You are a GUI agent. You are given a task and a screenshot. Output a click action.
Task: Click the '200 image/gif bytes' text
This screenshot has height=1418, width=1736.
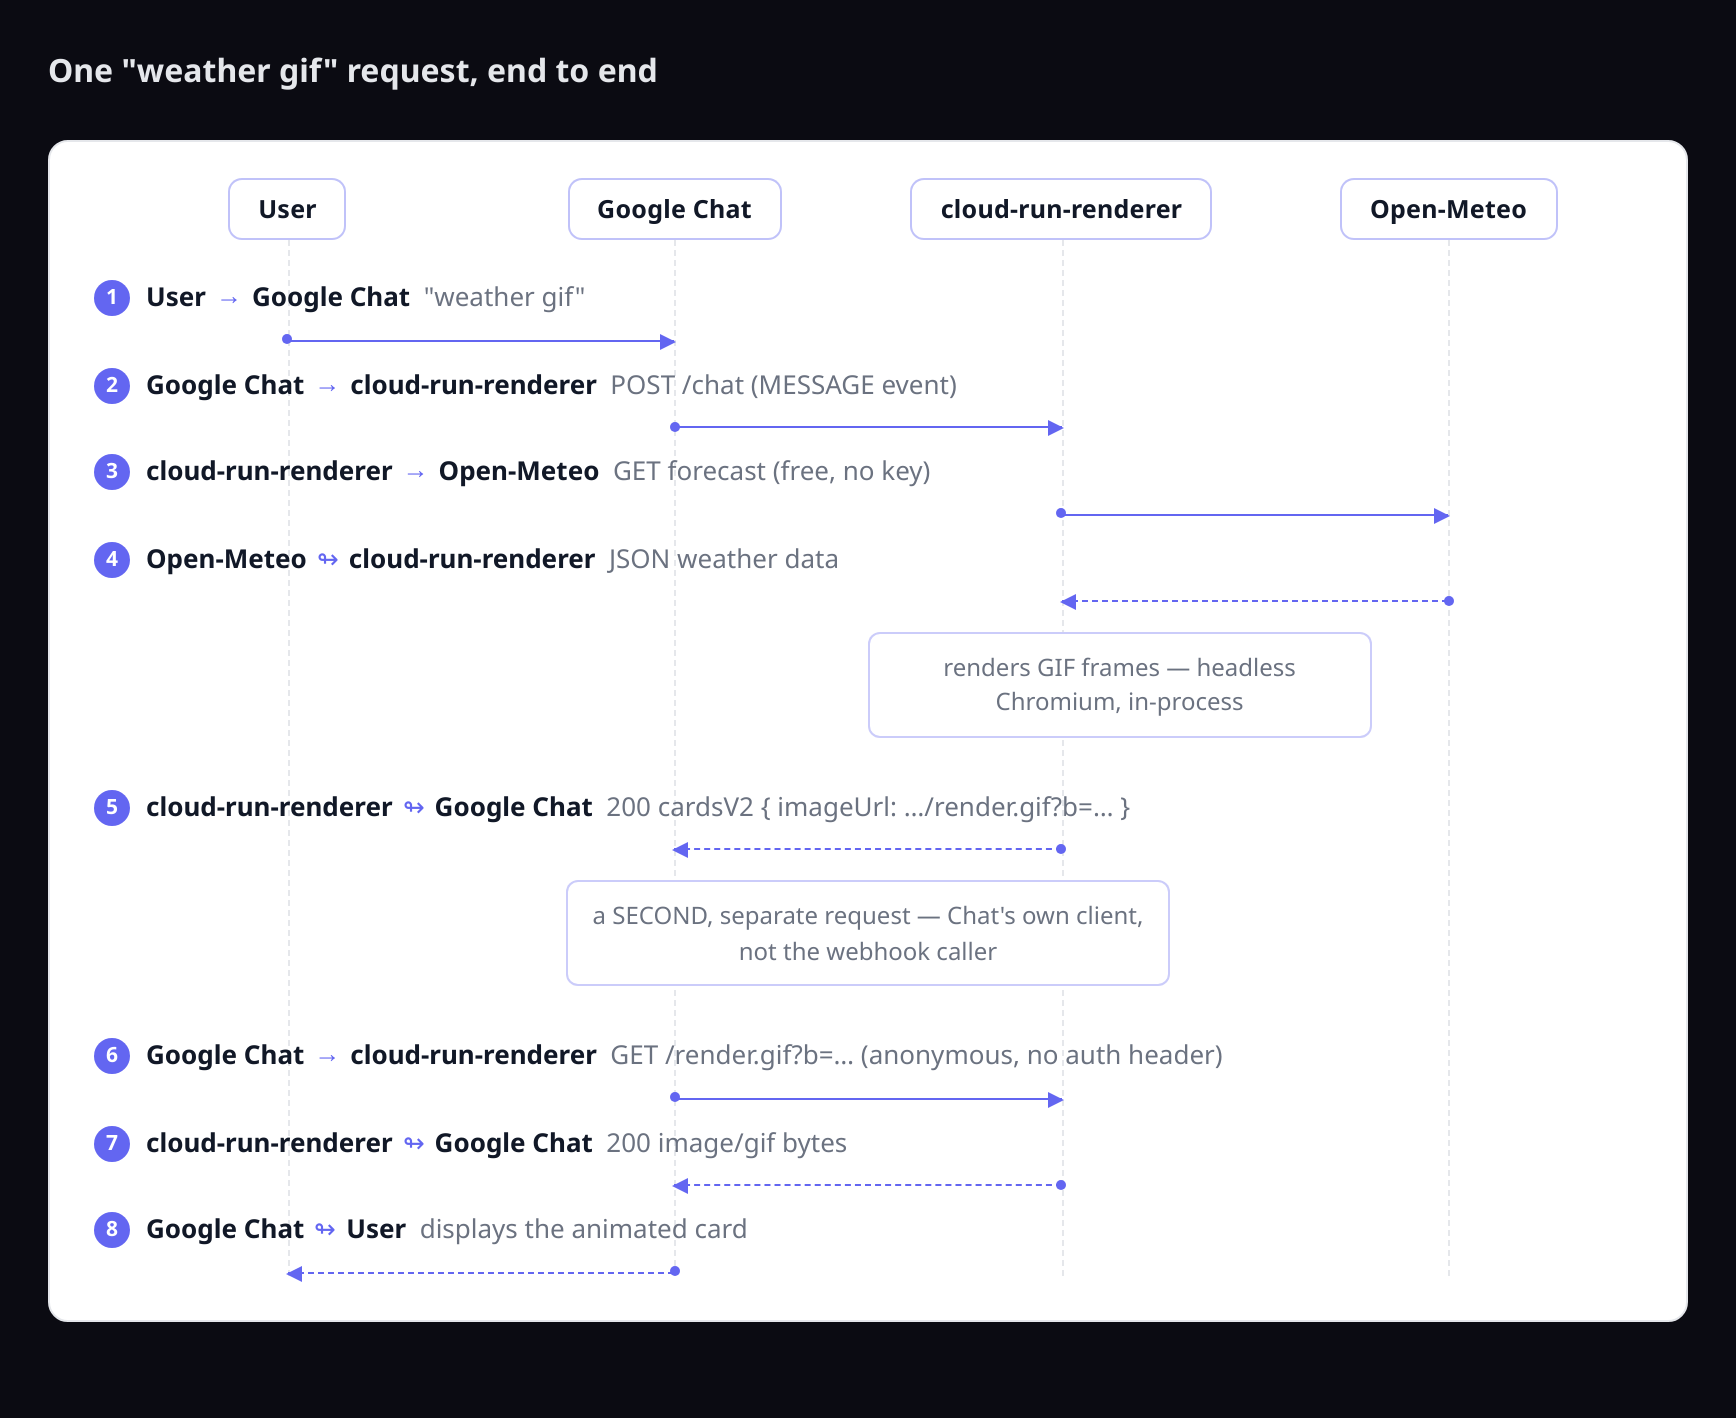[x=727, y=1144]
